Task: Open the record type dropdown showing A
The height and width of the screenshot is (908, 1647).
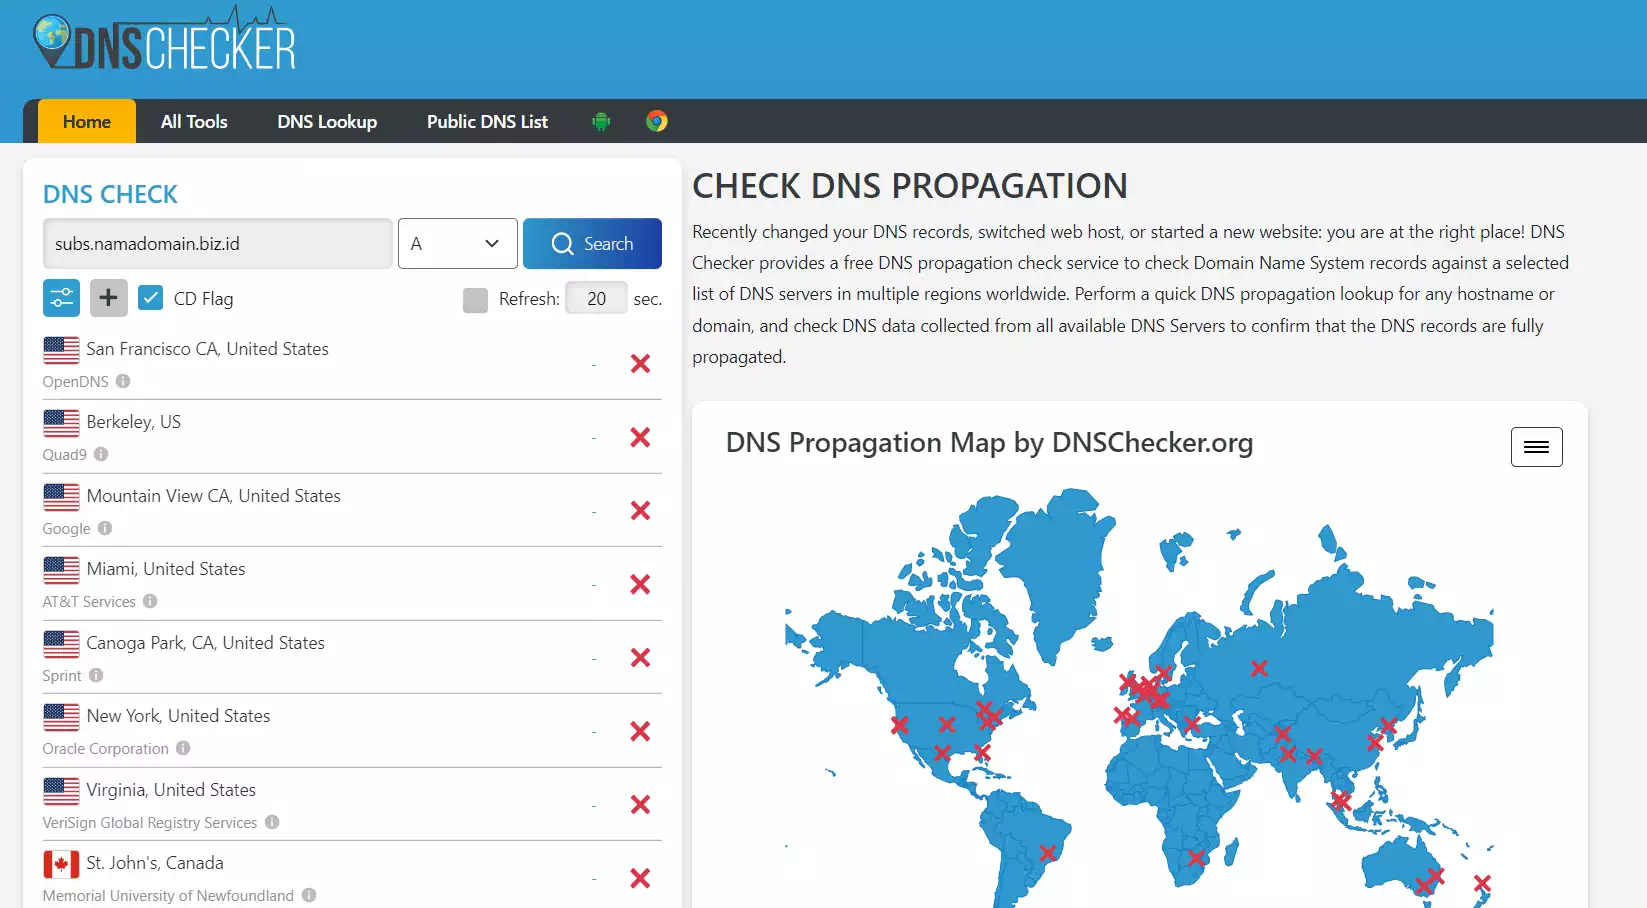Action: coord(458,243)
